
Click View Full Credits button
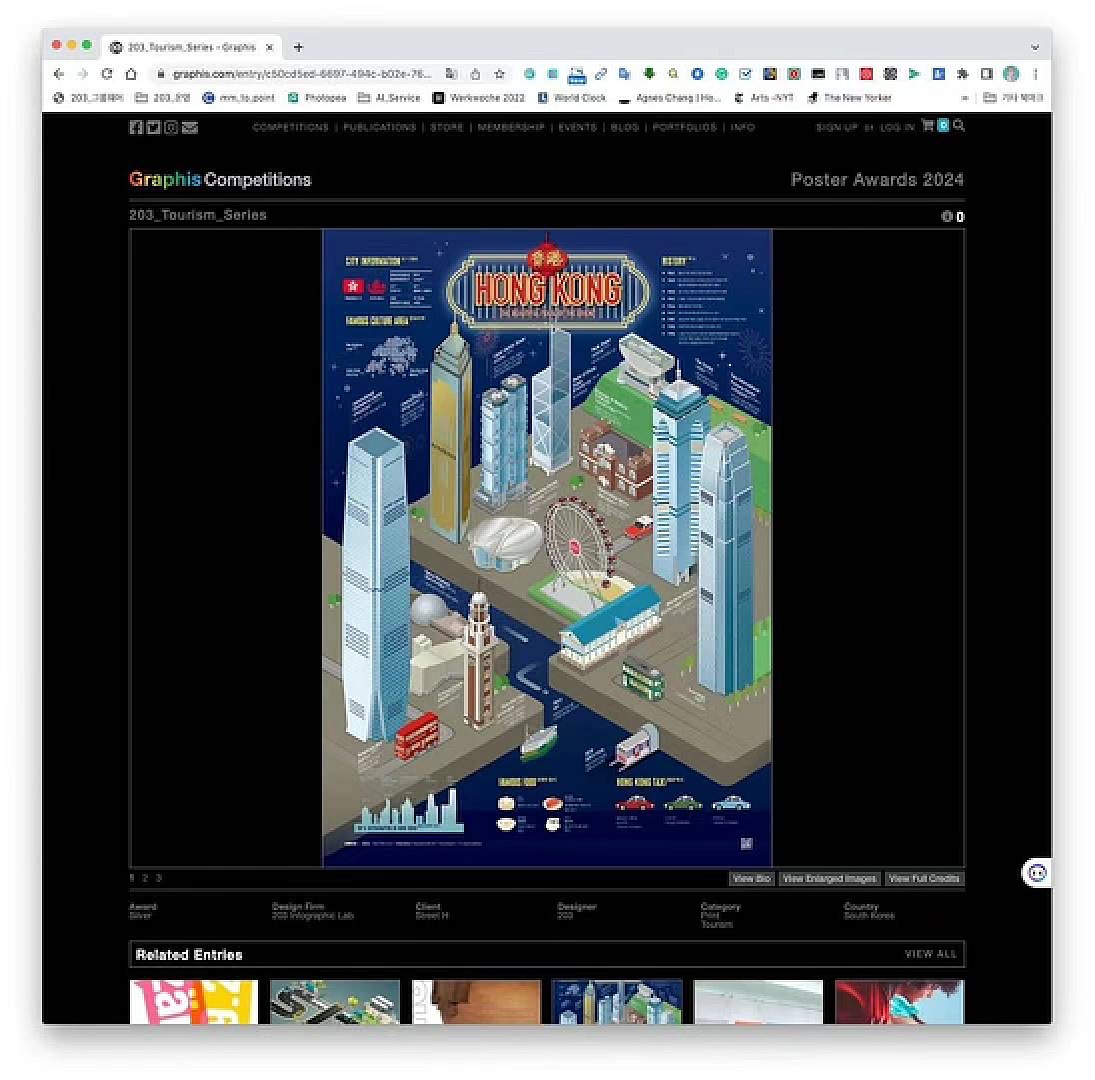924,878
